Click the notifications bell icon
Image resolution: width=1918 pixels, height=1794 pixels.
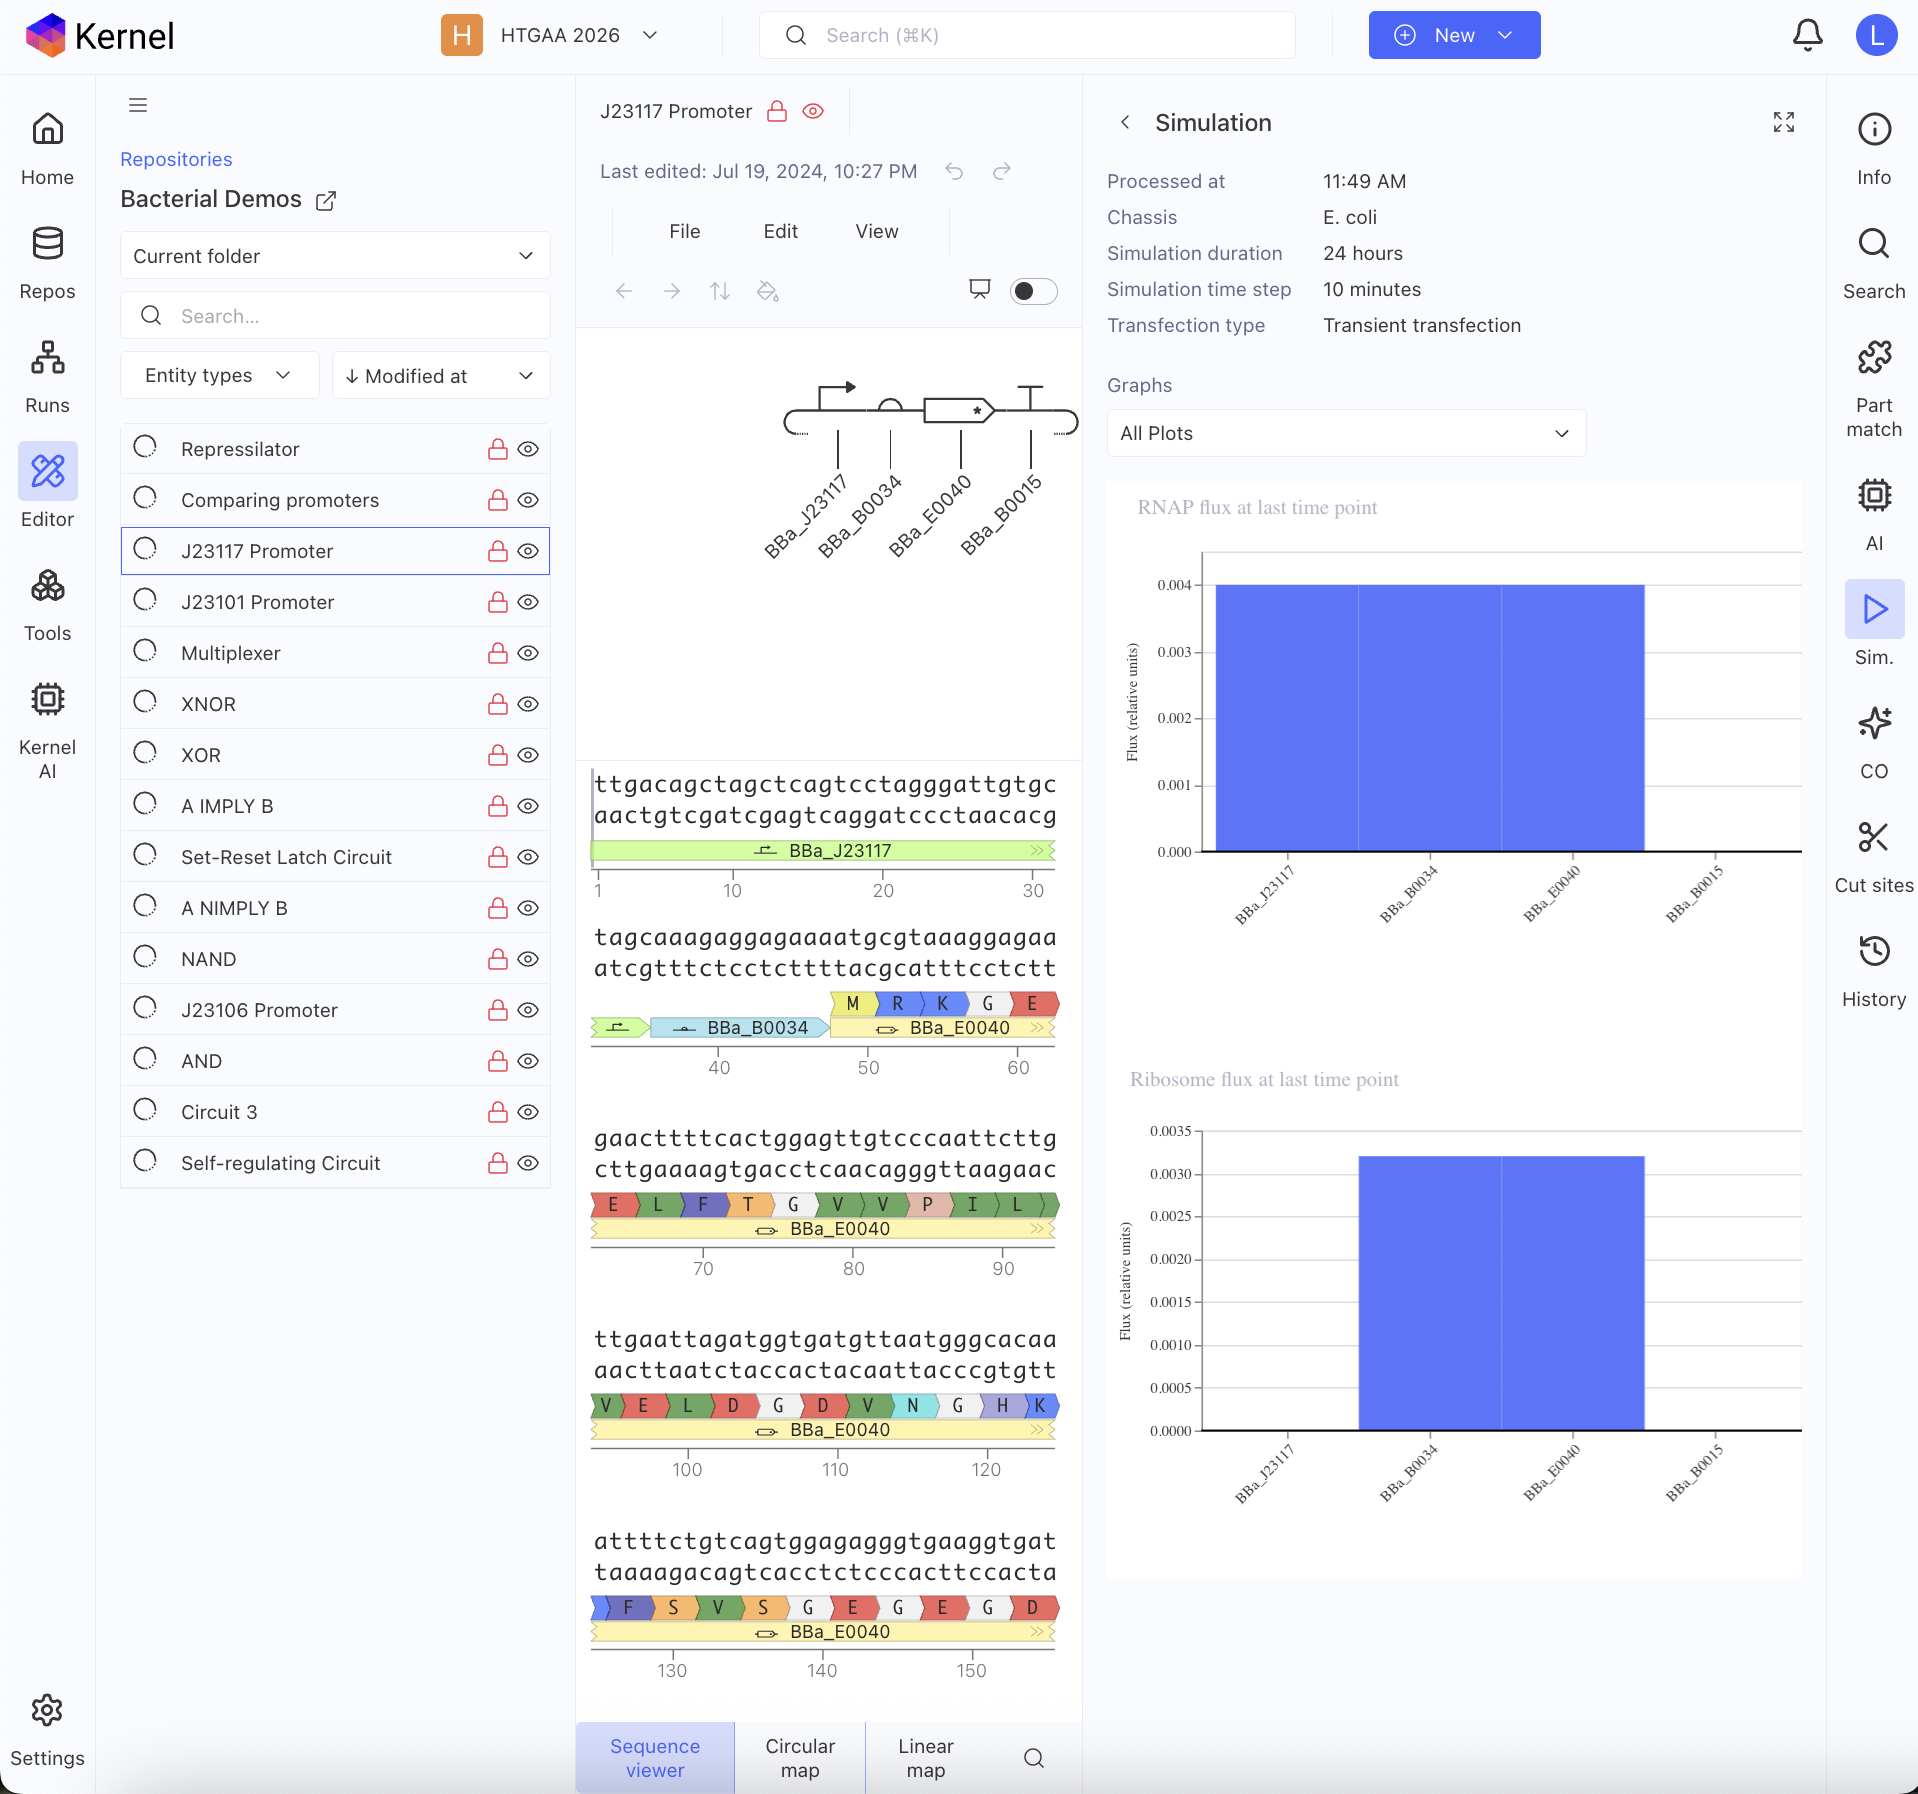(1806, 35)
